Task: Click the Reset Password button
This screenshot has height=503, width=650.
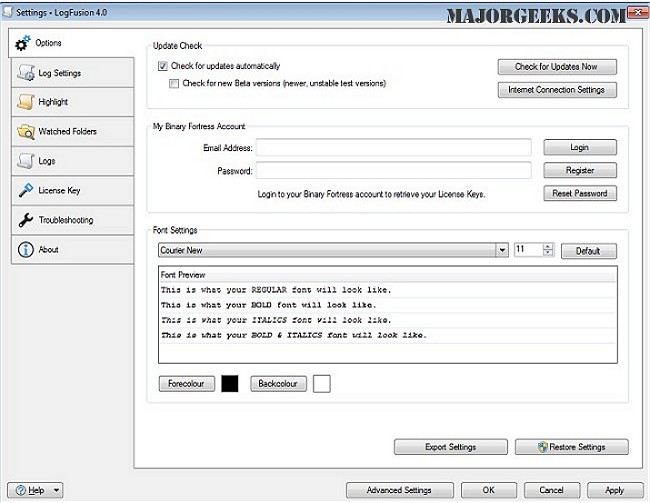Action: (x=580, y=193)
